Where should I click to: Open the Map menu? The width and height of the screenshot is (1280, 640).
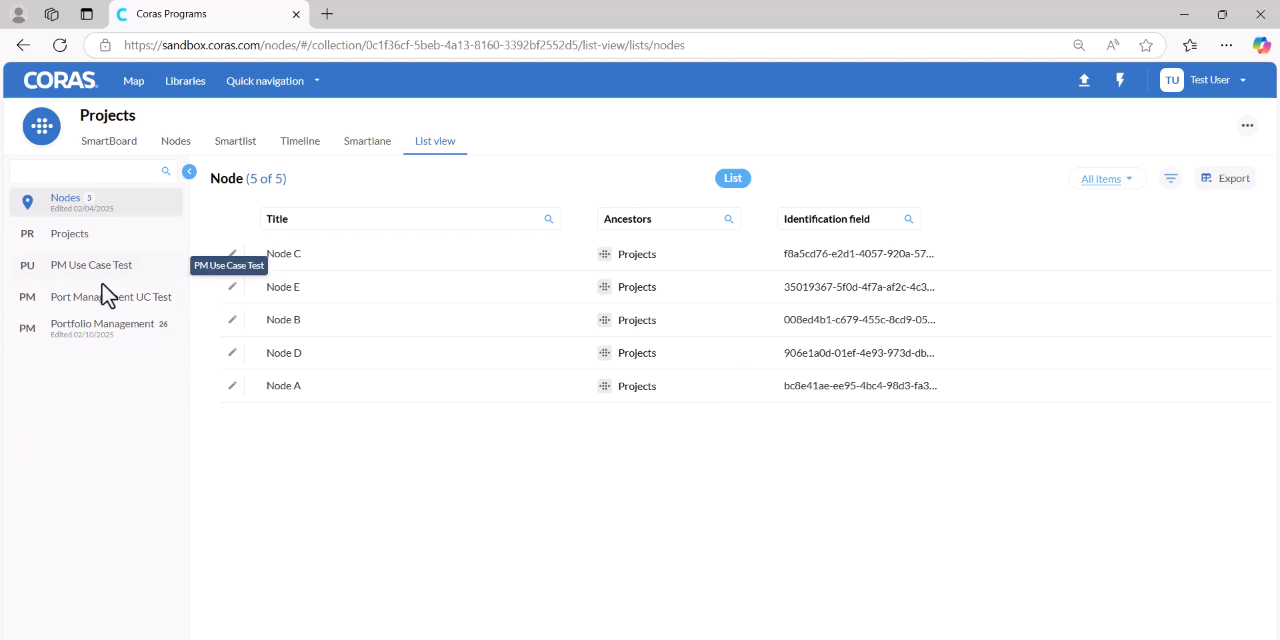point(134,81)
